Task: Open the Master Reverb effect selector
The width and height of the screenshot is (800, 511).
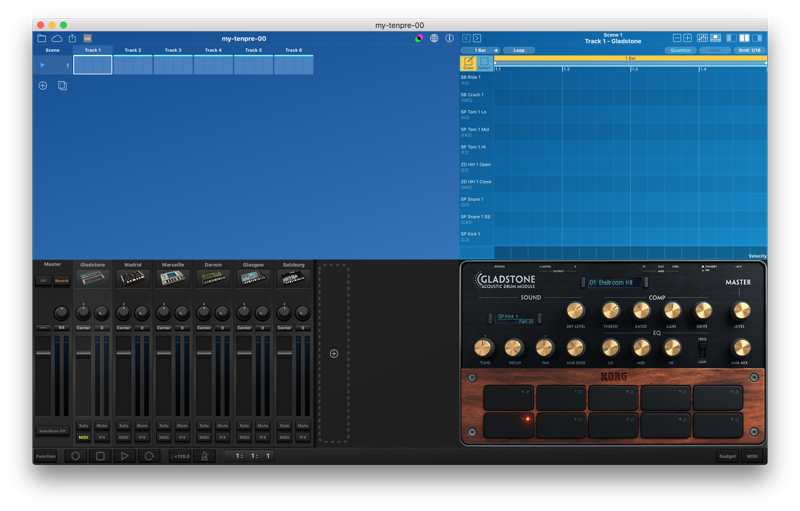Action: pyautogui.click(x=62, y=280)
